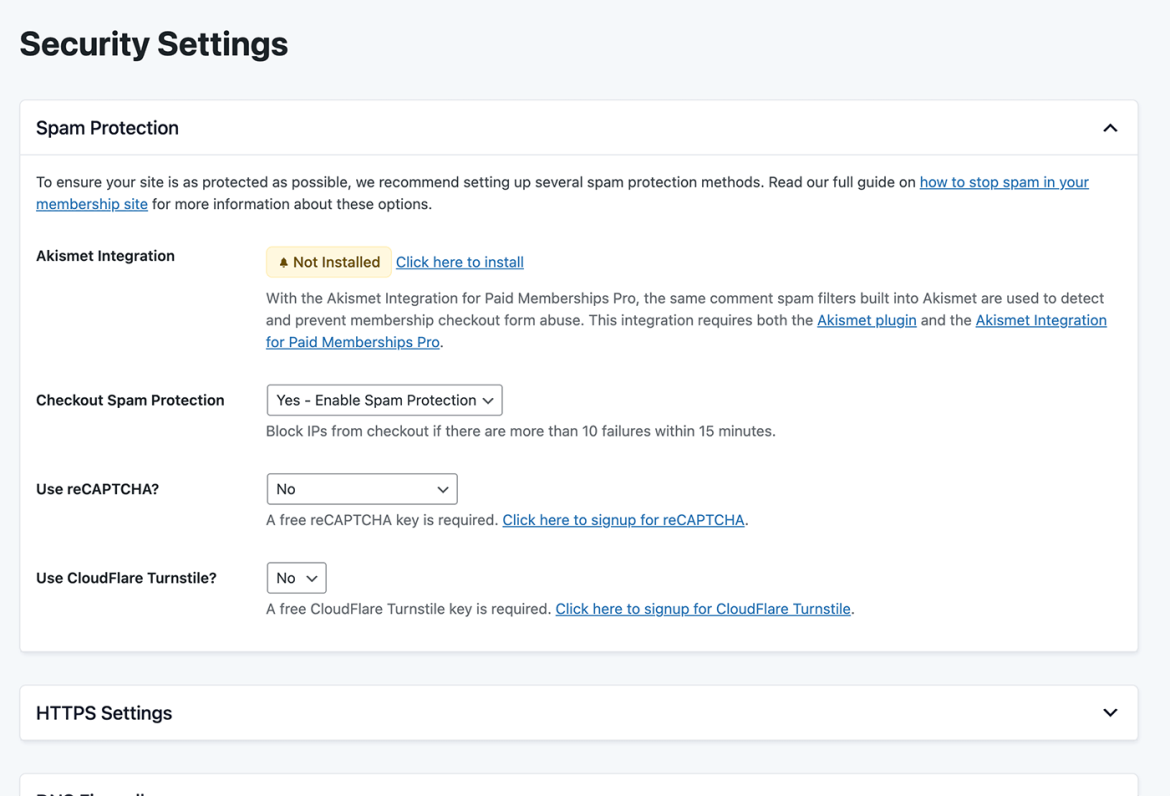Click the Spam Protection section heading
This screenshot has width=1170, height=796.
click(x=107, y=128)
